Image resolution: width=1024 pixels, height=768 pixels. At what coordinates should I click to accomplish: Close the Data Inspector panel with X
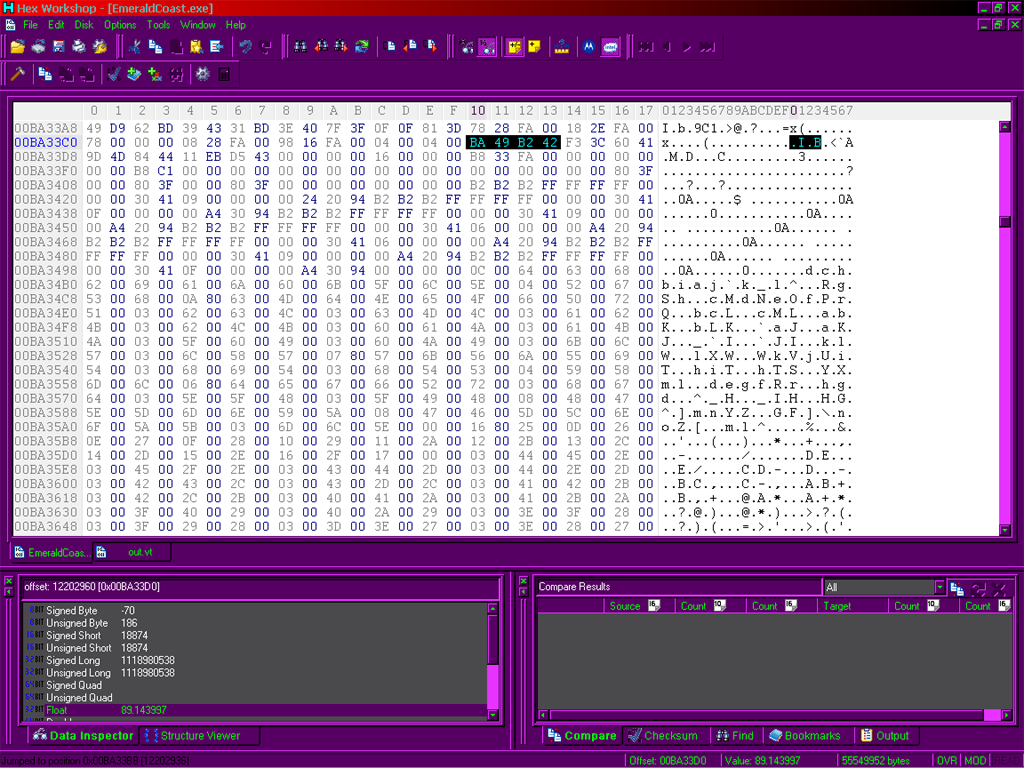[x=8, y=581]
